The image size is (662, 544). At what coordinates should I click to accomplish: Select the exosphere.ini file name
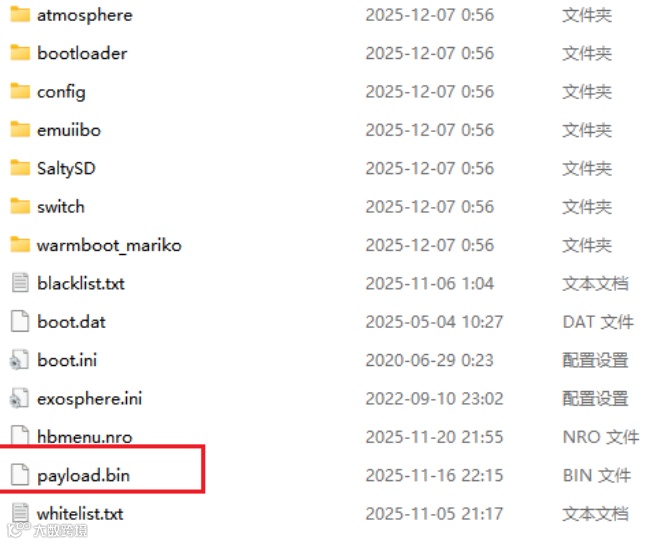(x=90, y=399)
